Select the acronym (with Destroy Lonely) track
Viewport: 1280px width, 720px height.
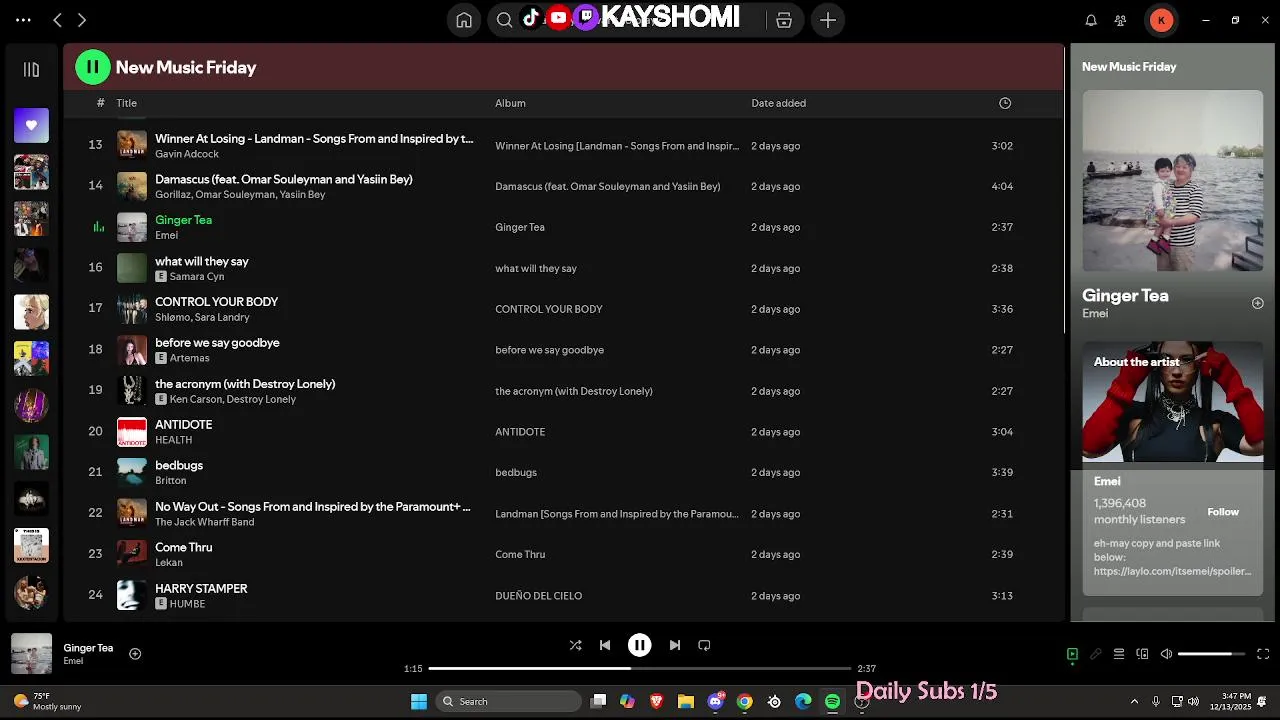(x=245, y=384)
